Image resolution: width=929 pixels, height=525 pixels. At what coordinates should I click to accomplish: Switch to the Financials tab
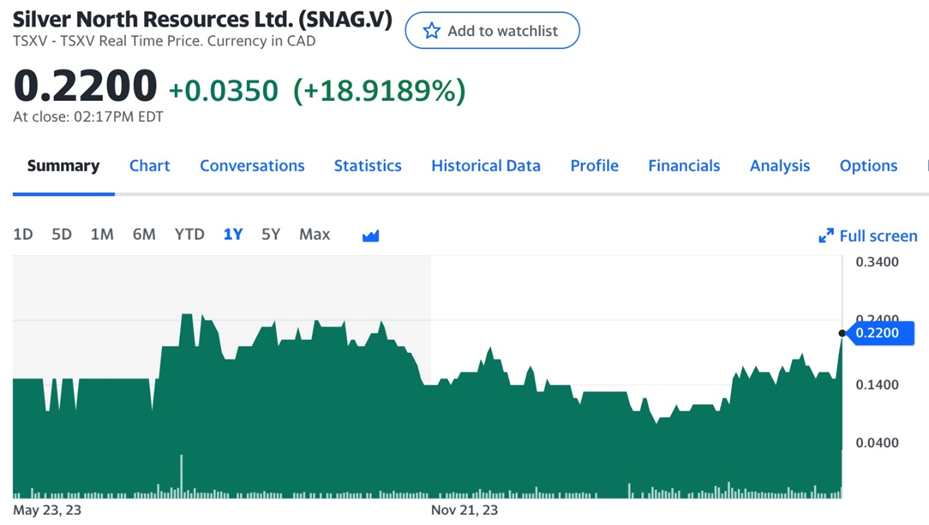point(684,166)
